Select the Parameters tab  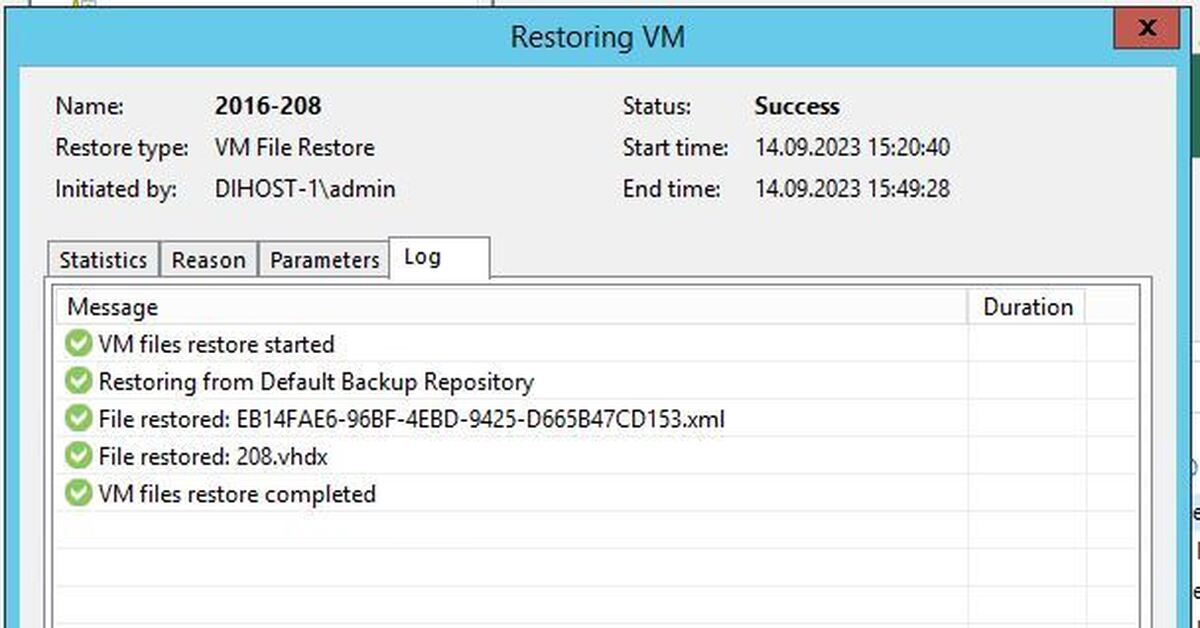[325, 260]
